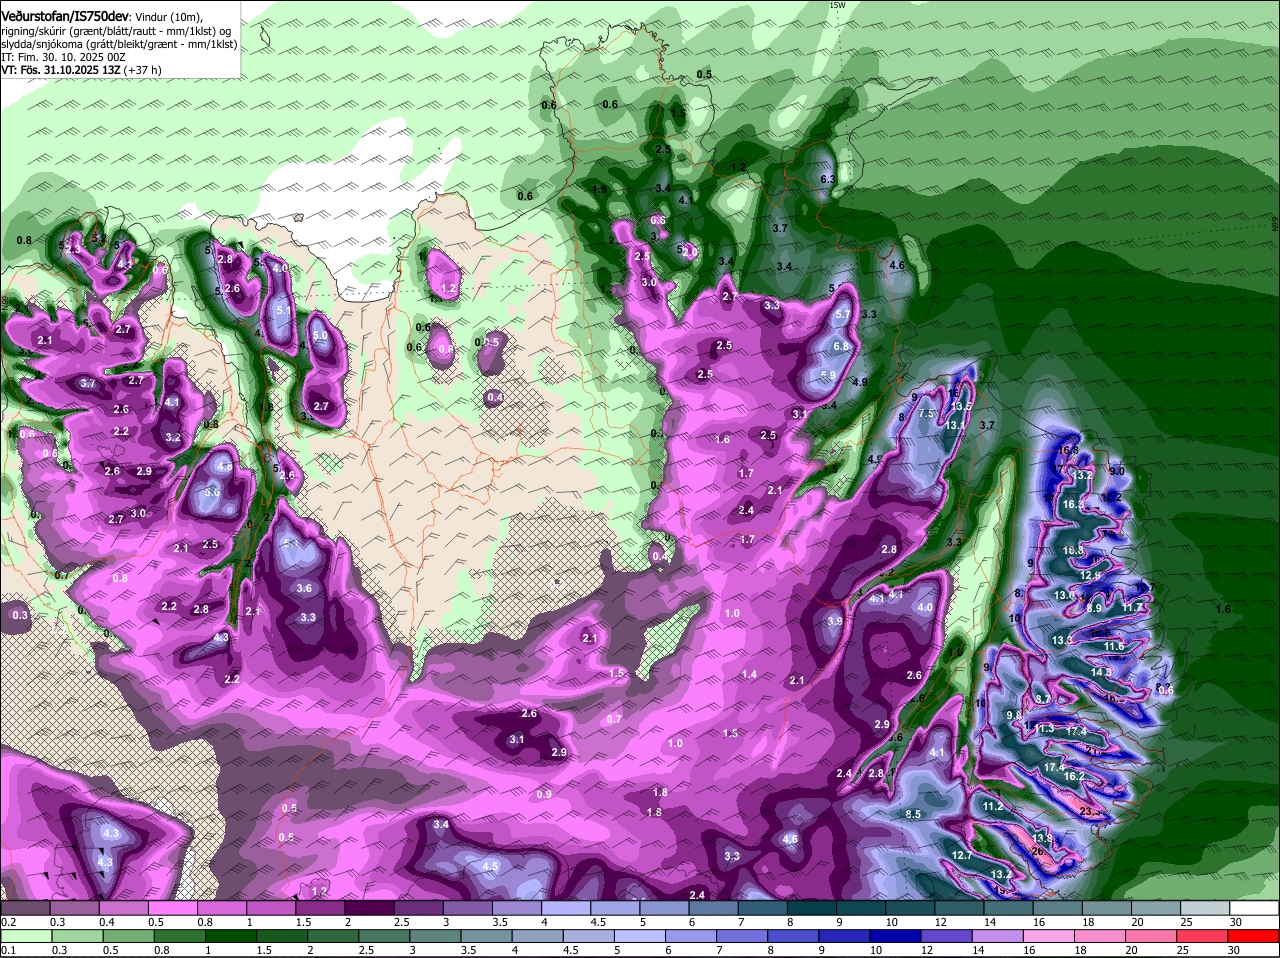The width and height of the screenshot is (1280, 958).
Task: Click the 5.7 value on the map
Action: [x=842, y=314]
